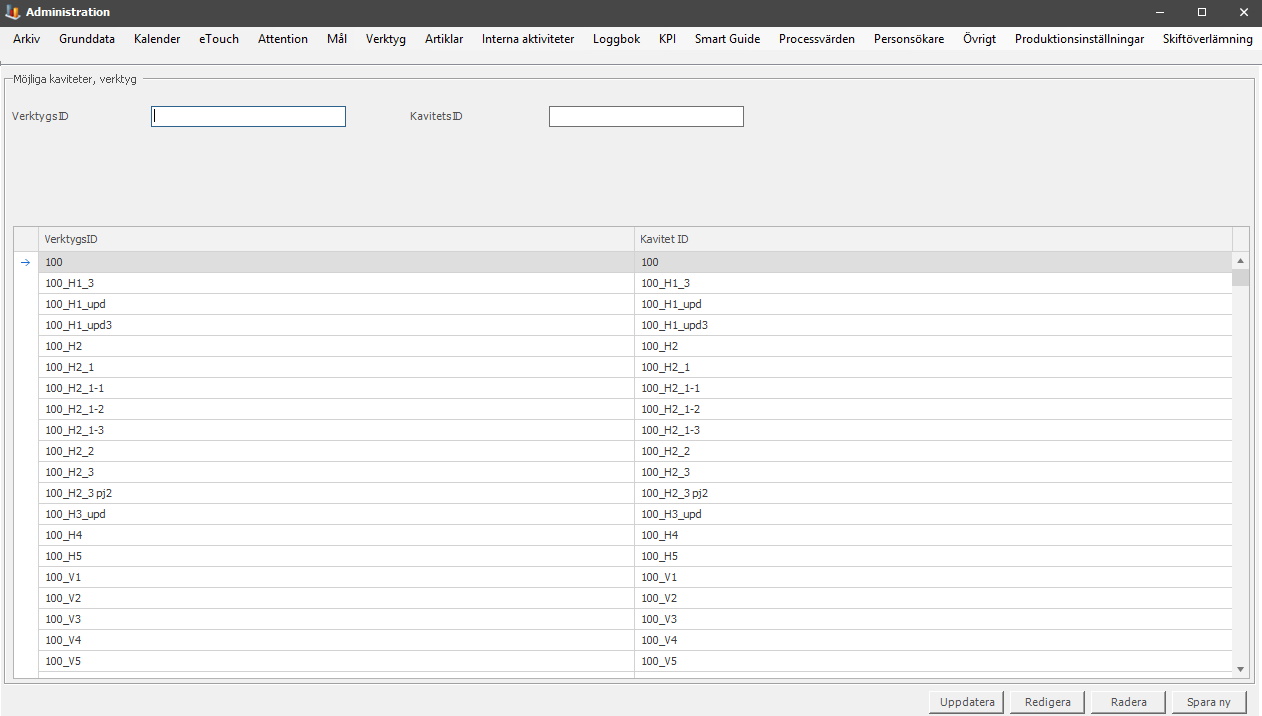Select the Kavitet ID cell 100_H2_1-2

pos(933,409)
